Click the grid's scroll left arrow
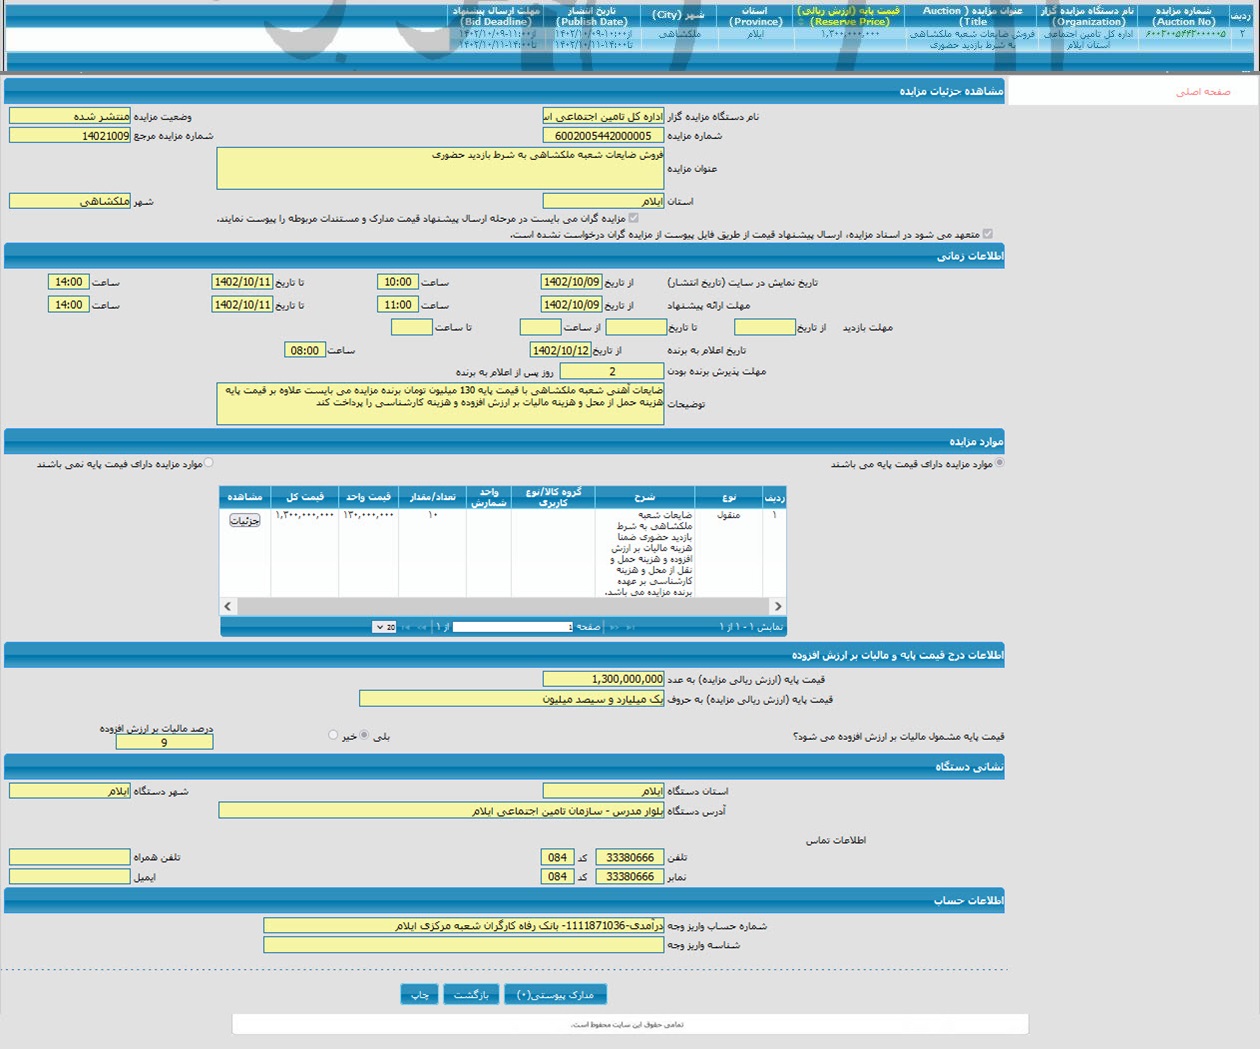The image size is (1260, 1049). (228, 606)
